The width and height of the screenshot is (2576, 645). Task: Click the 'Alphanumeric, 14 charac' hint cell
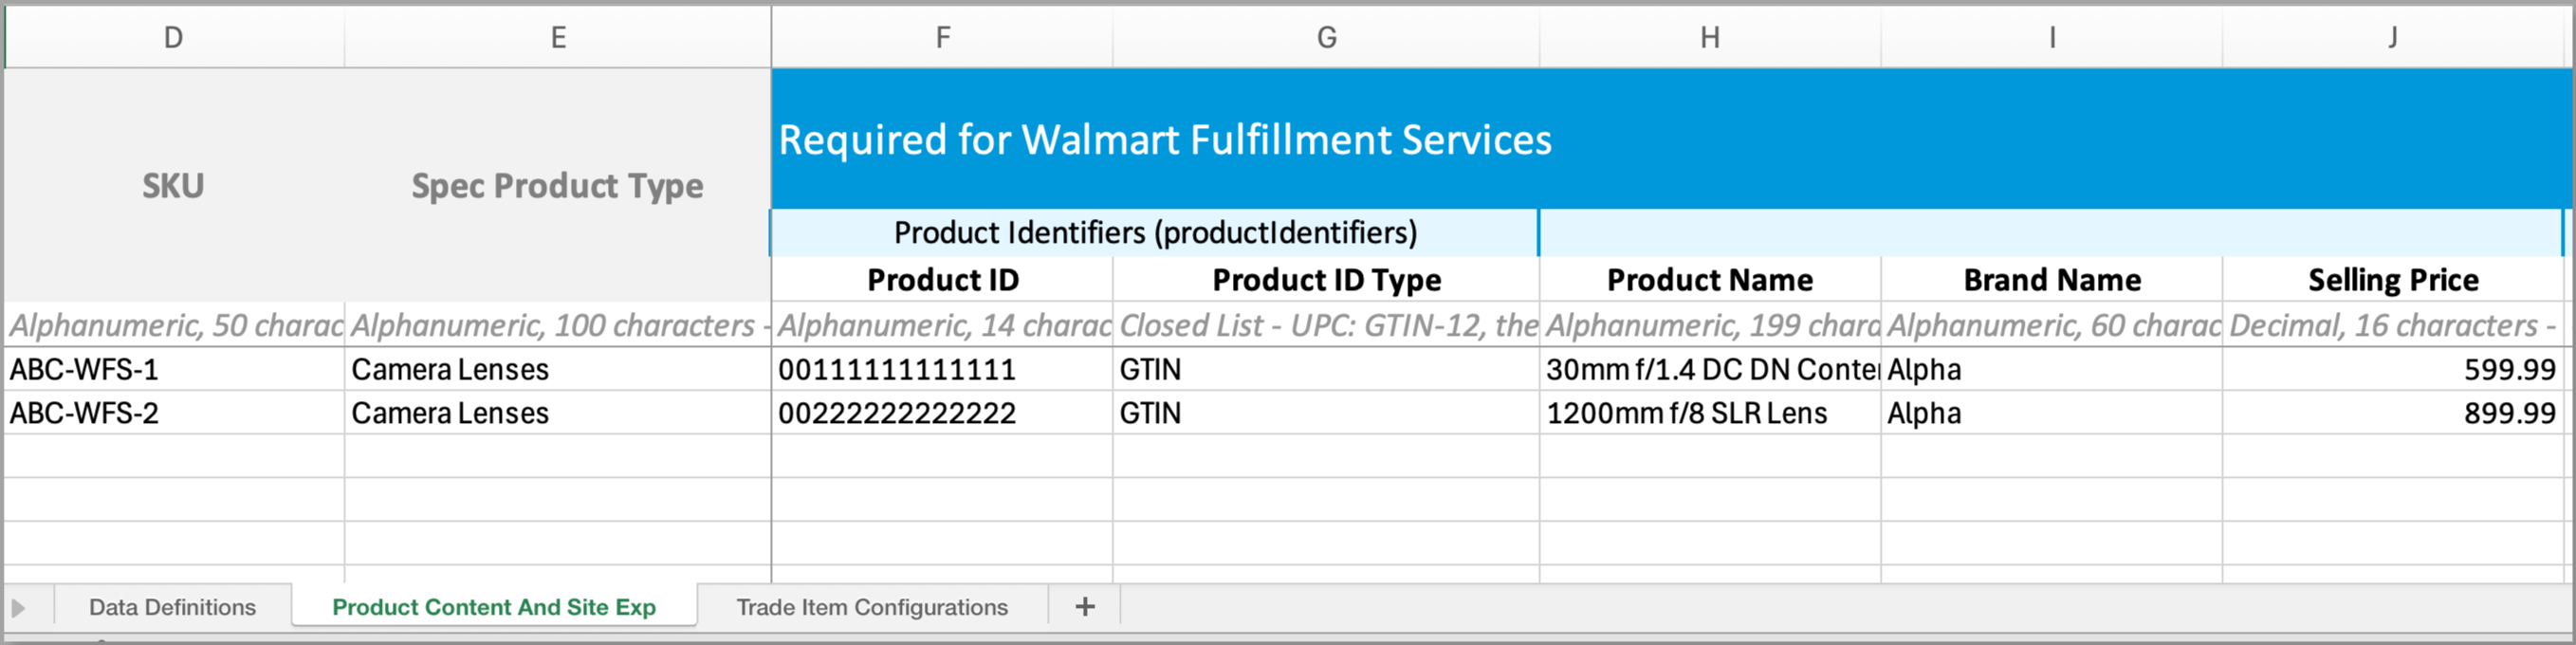[942, 325]
